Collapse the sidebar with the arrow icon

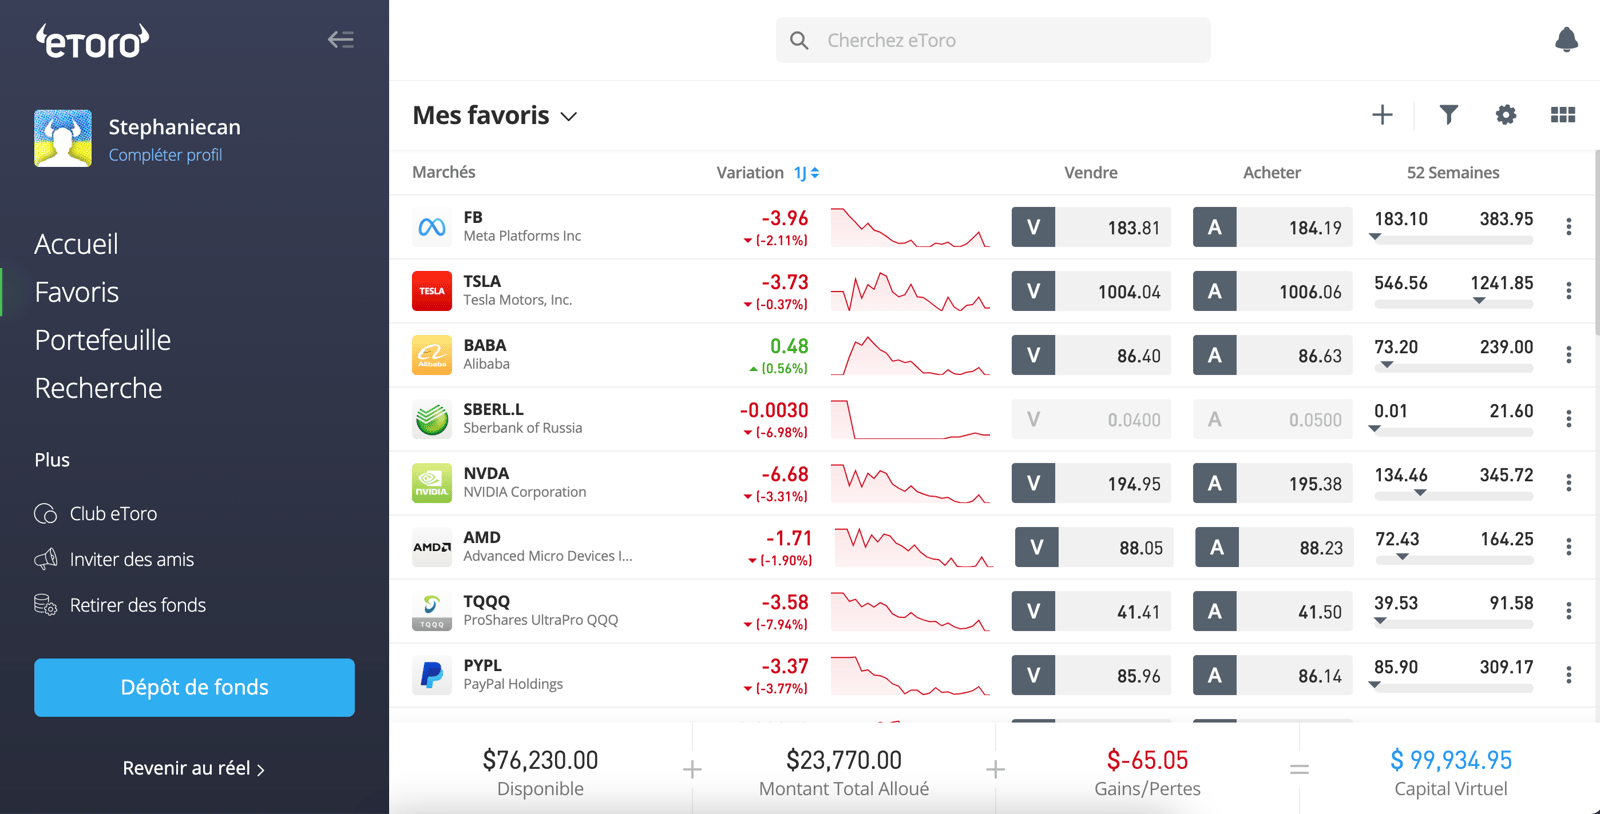pyautogui.click(x=341, y=40)
